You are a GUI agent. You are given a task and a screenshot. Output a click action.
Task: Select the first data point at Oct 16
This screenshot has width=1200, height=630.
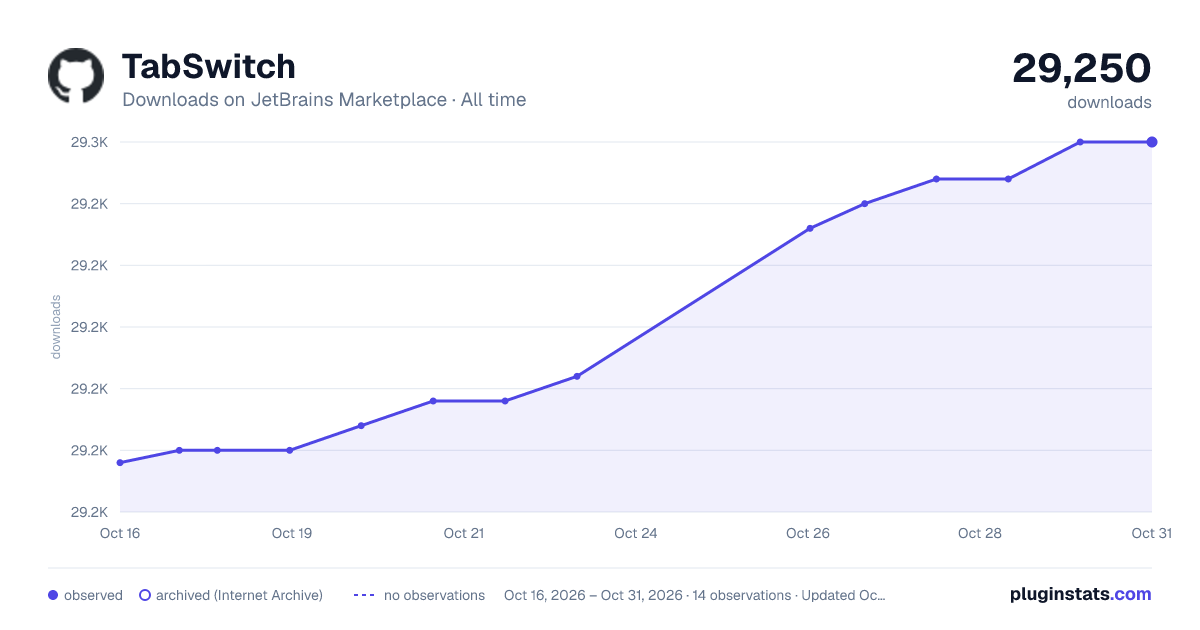coord(120,463)
